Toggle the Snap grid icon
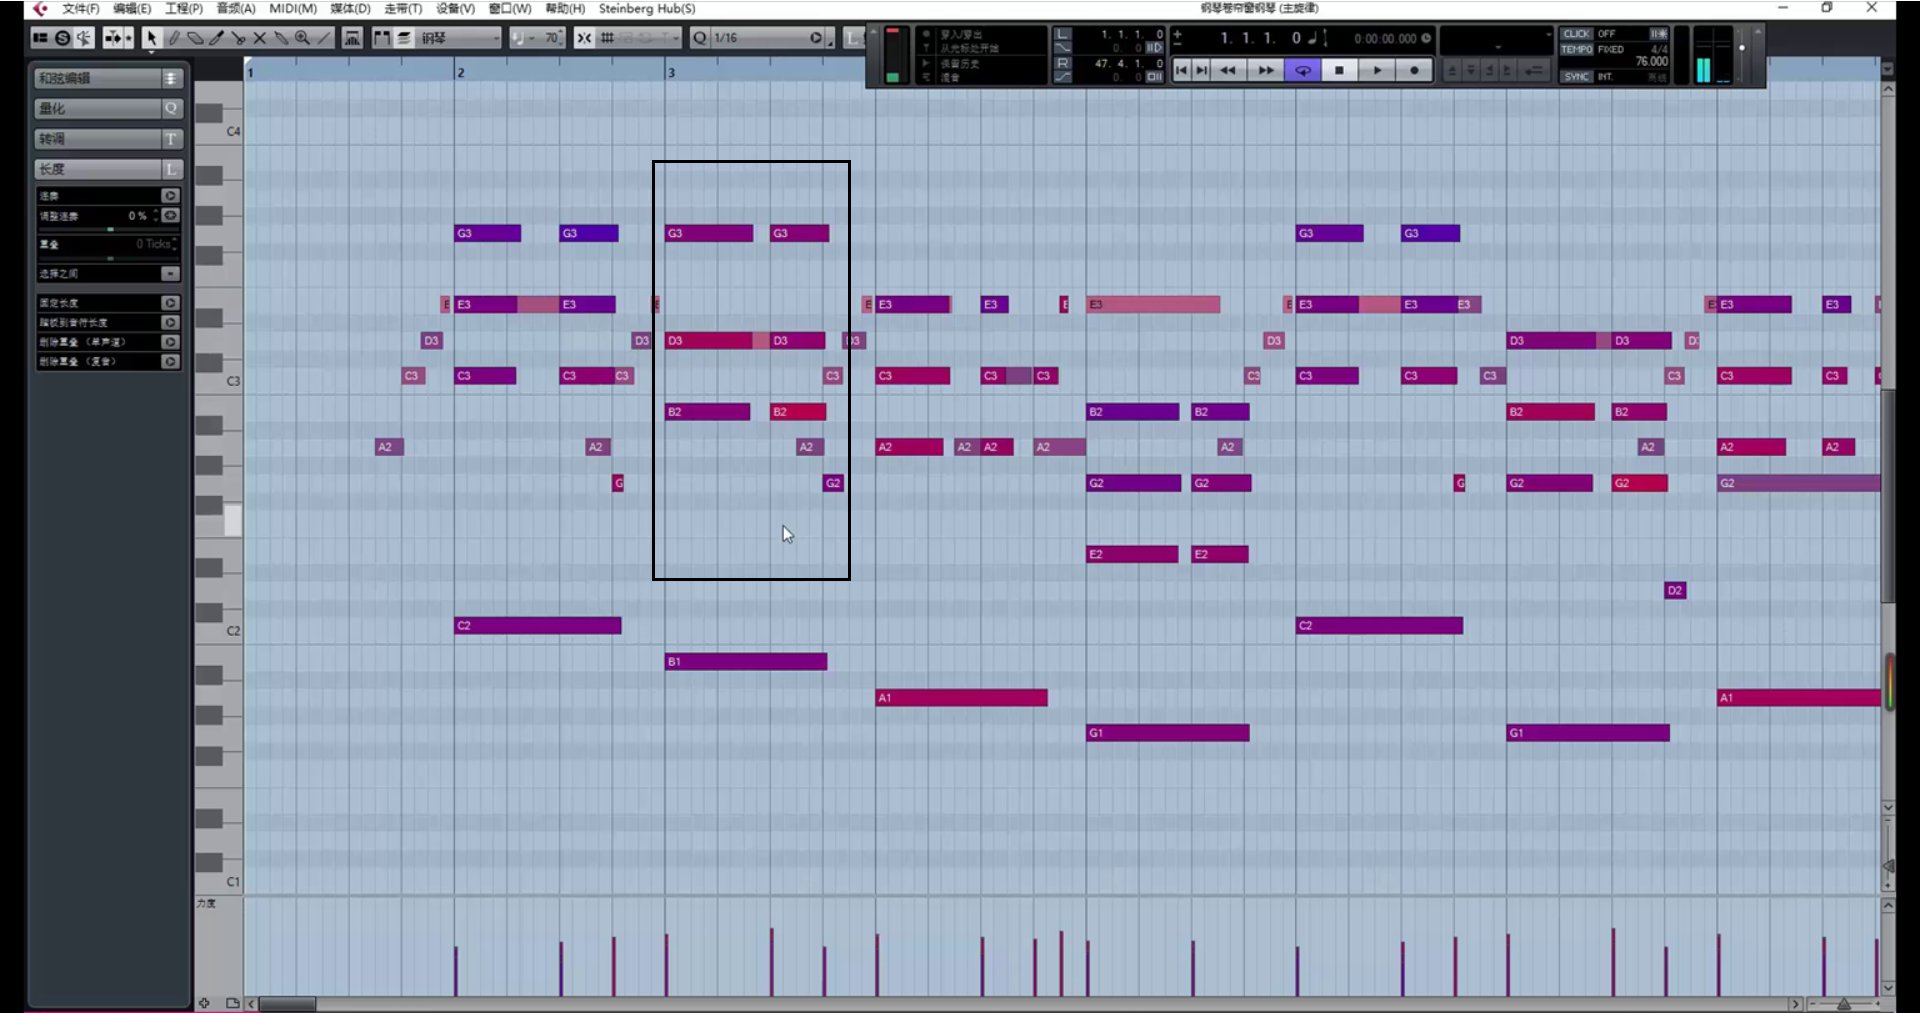Viewport: 1920px width, 1013px height. click(607, 38)
